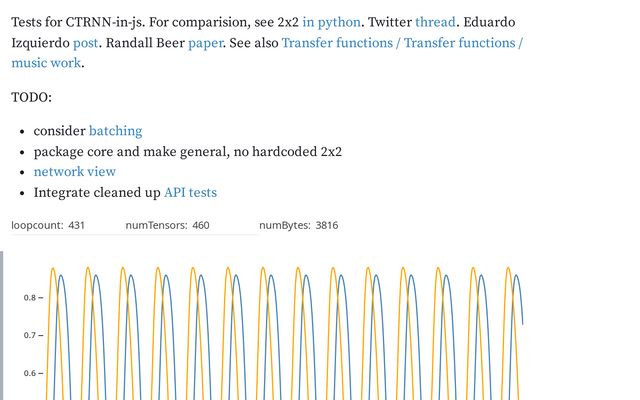640x400 pixels.
Task: Open the Twitter "thread" link
Action: (435, 22)
